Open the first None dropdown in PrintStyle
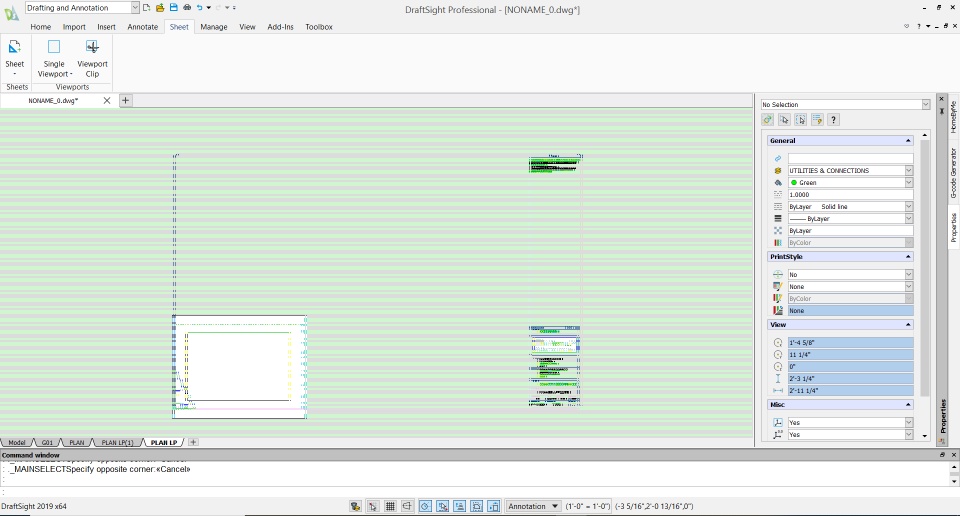Screen dimensions: 960x516 coord(909,286)
